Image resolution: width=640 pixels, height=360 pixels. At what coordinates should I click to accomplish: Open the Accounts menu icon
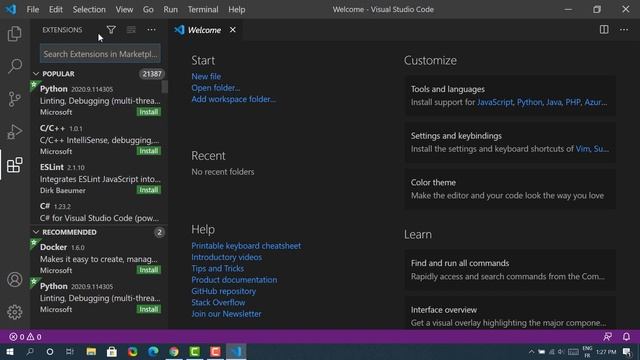(15, 280)
